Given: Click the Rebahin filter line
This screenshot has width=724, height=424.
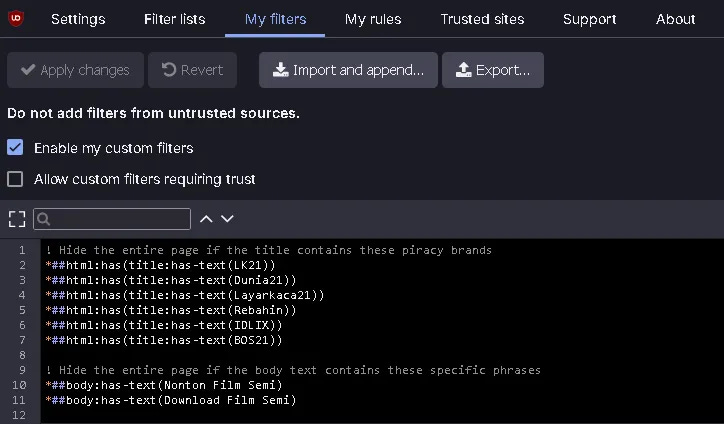Looking at the screenshot, I should [171, 310].
